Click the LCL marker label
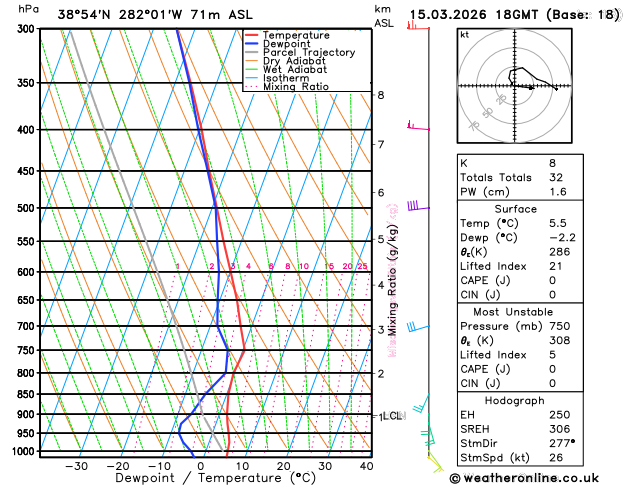The image size is (629, 486). click(x=393, y=416)
